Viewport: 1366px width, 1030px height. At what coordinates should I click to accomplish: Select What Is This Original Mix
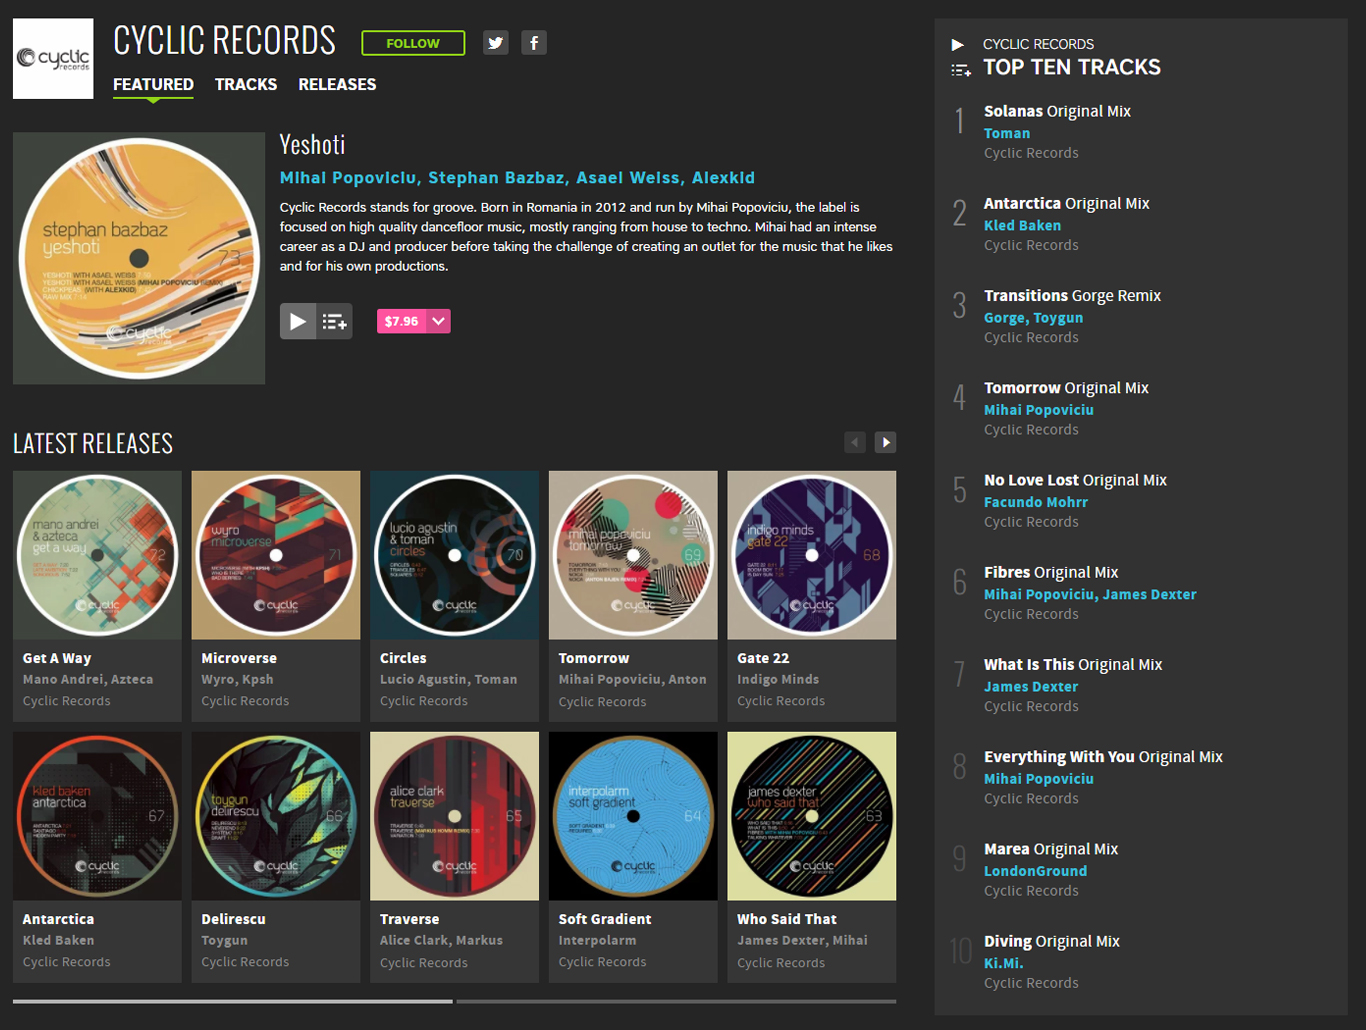(1073, 664)
